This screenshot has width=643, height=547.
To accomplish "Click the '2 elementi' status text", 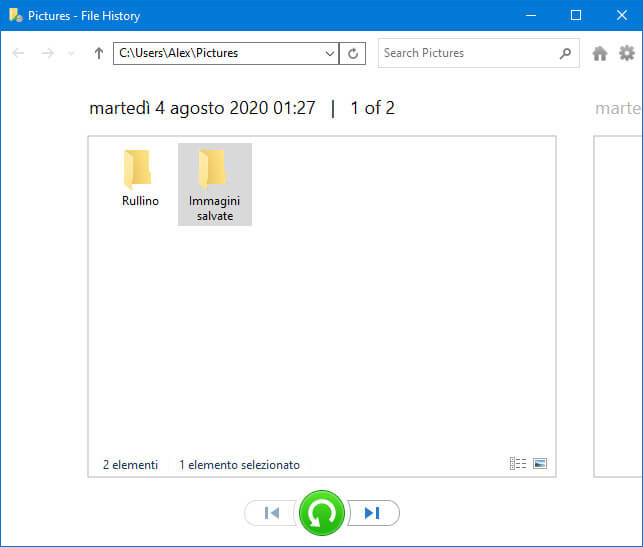I will click(130, 465).
